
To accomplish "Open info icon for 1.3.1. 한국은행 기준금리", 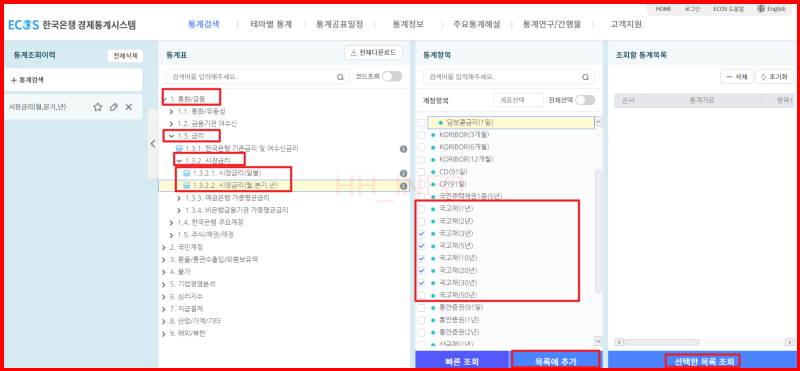I will pos(403,149).
